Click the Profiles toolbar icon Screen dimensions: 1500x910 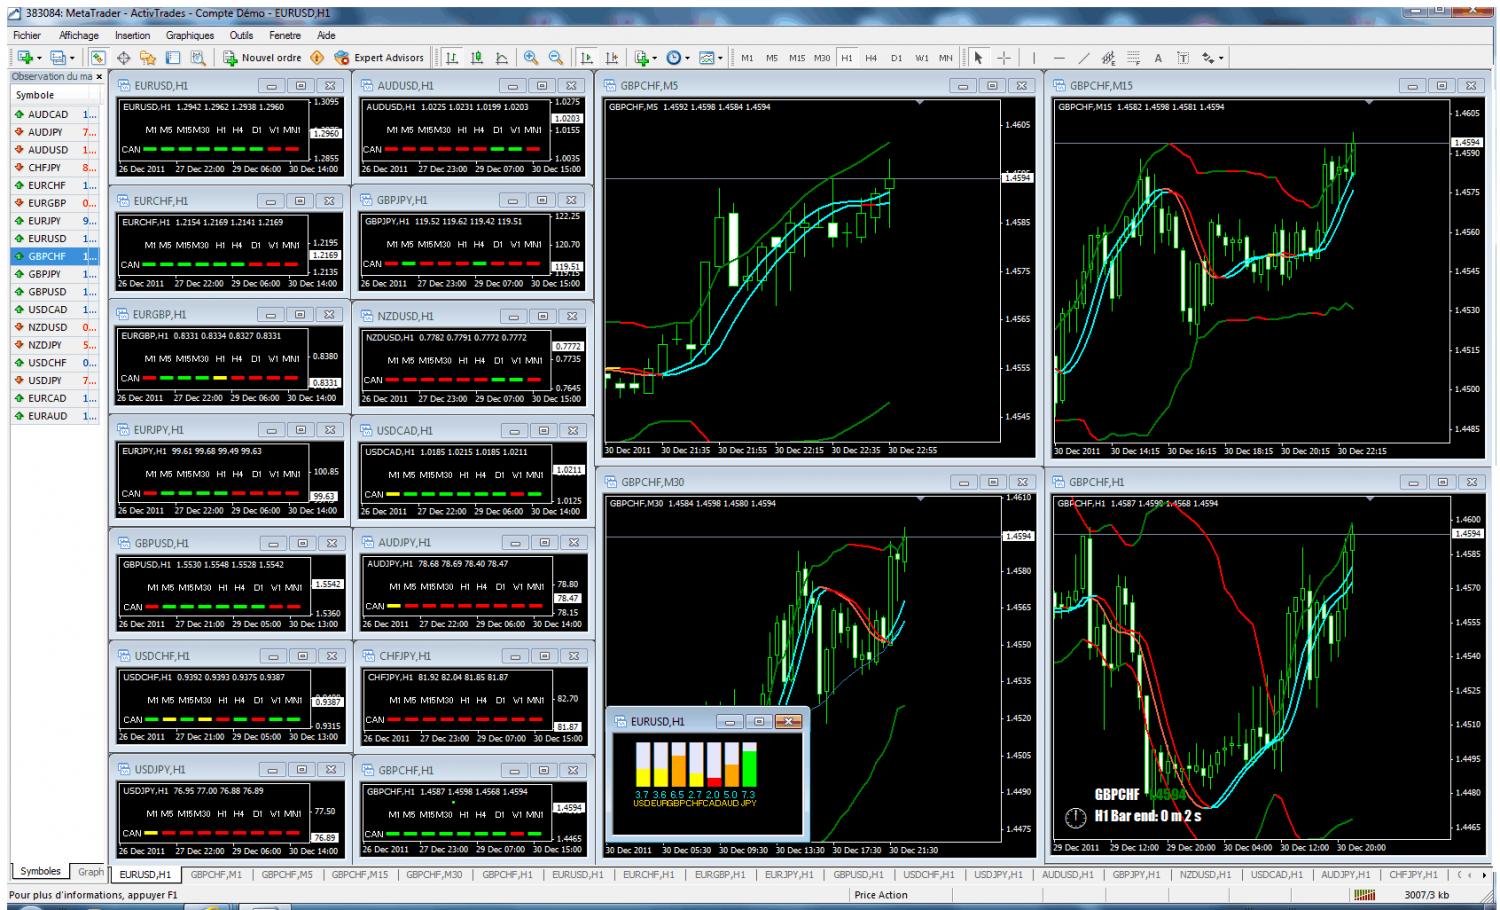point(57,57)
